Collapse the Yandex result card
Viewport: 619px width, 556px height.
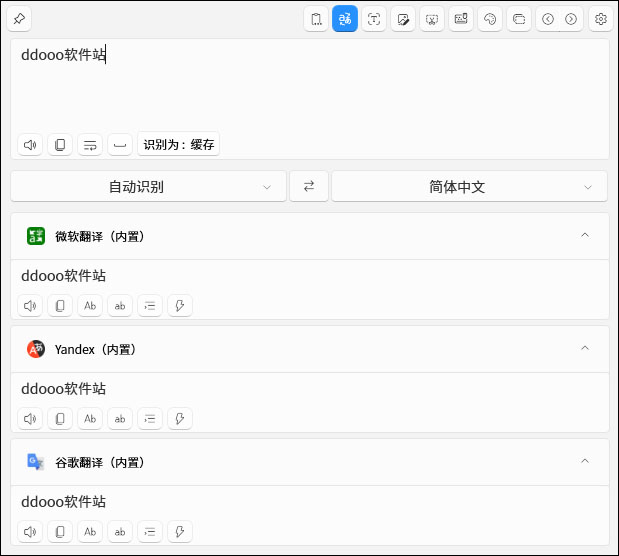tap(585, 348)
